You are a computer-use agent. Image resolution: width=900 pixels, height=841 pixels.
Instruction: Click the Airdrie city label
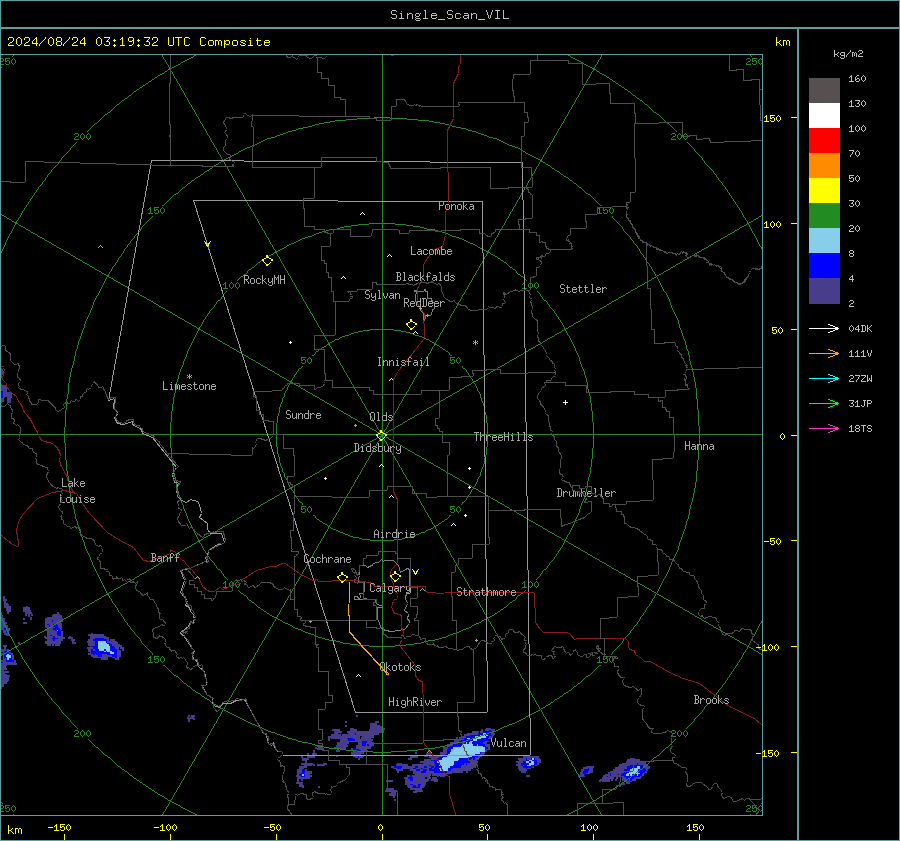394,534
